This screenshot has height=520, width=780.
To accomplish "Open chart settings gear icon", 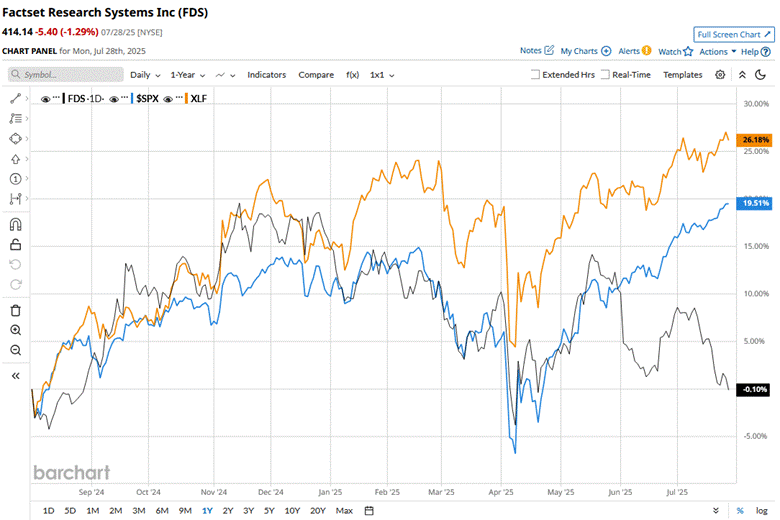I will [x=720, y=75].
